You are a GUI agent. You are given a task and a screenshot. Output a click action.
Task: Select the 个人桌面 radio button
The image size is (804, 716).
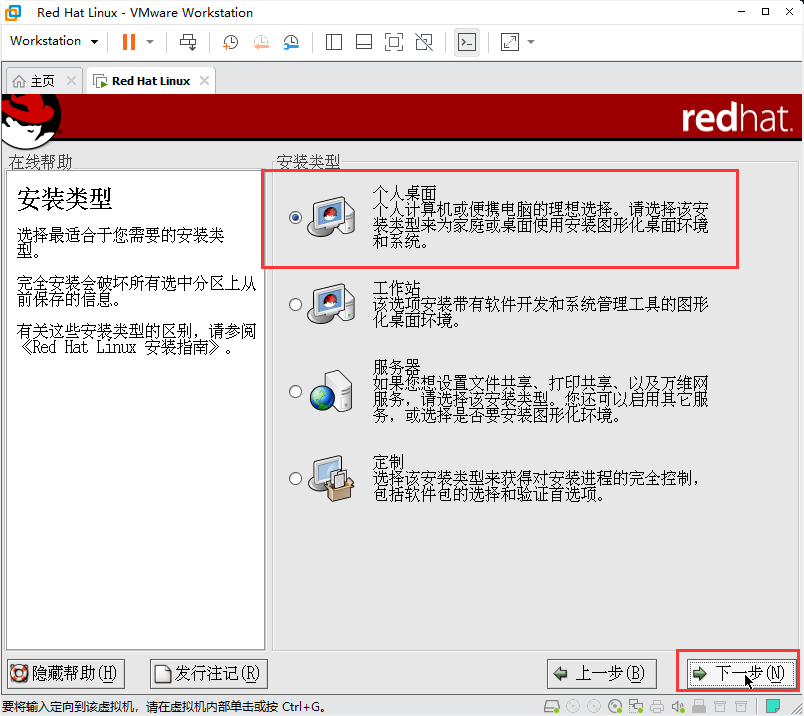(x=295, y=217)
